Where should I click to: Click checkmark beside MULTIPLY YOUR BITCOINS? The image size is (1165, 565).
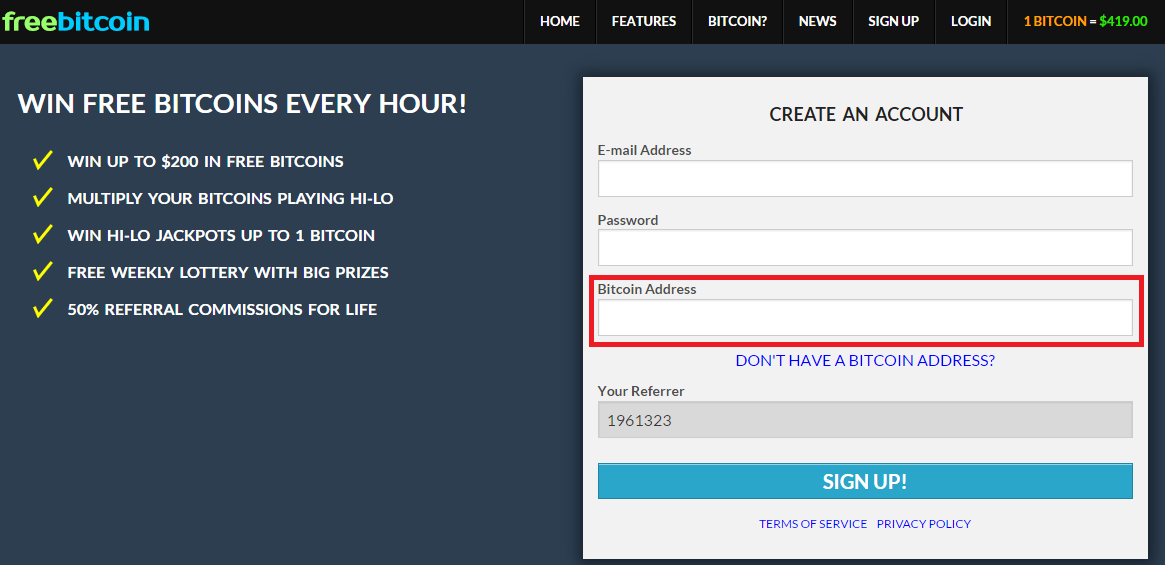(x=42, y=197)
